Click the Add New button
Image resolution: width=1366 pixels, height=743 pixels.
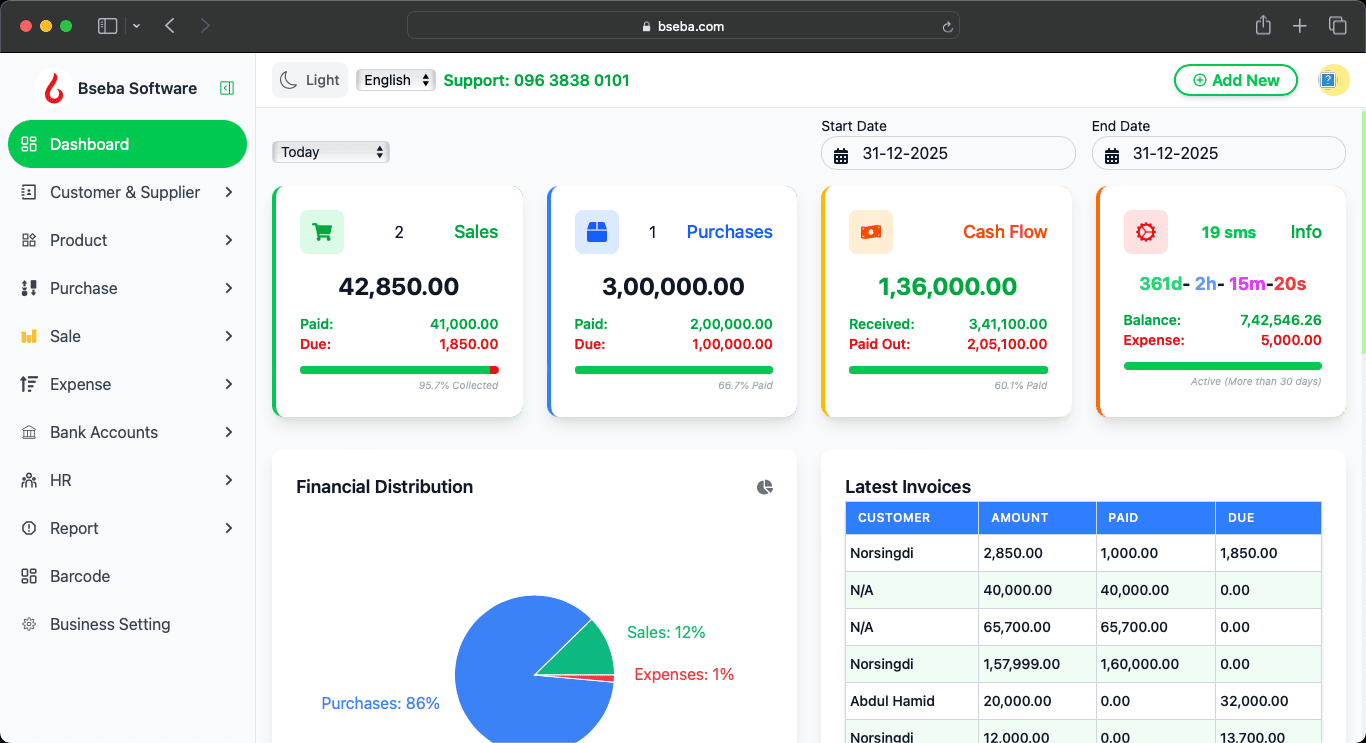[x=1235, y=80]
